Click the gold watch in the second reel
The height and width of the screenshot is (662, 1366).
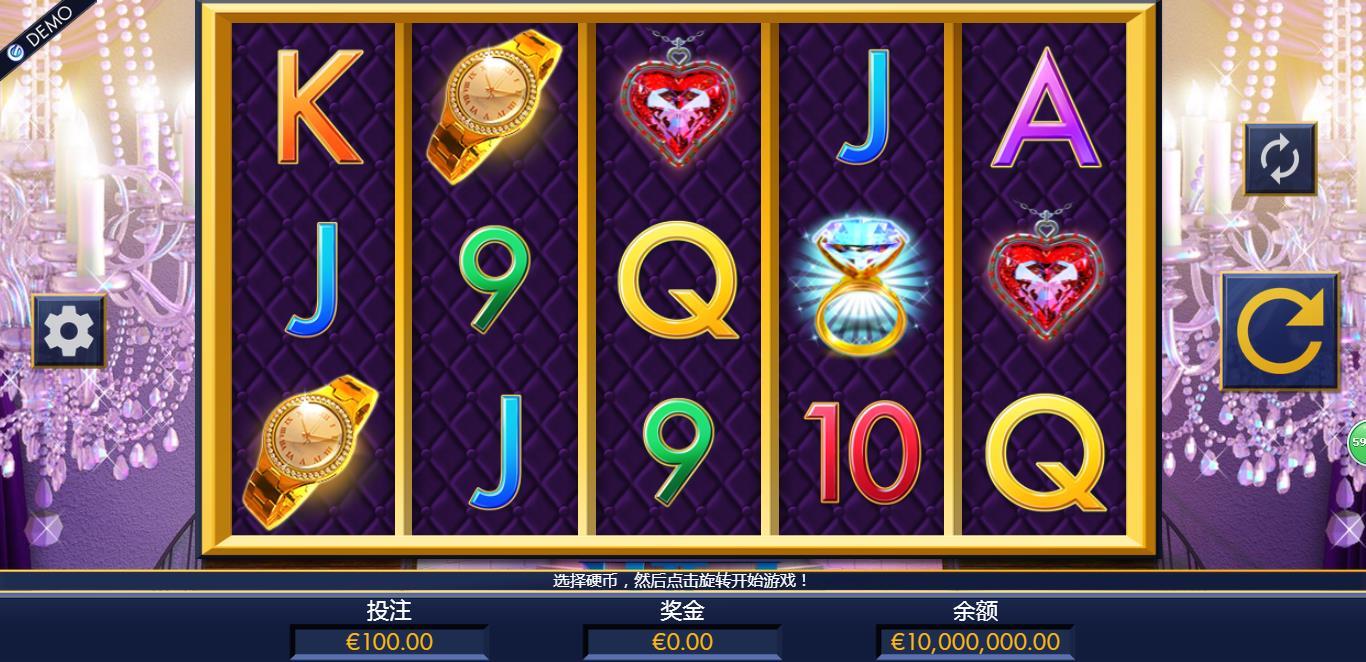pos(484,108)
